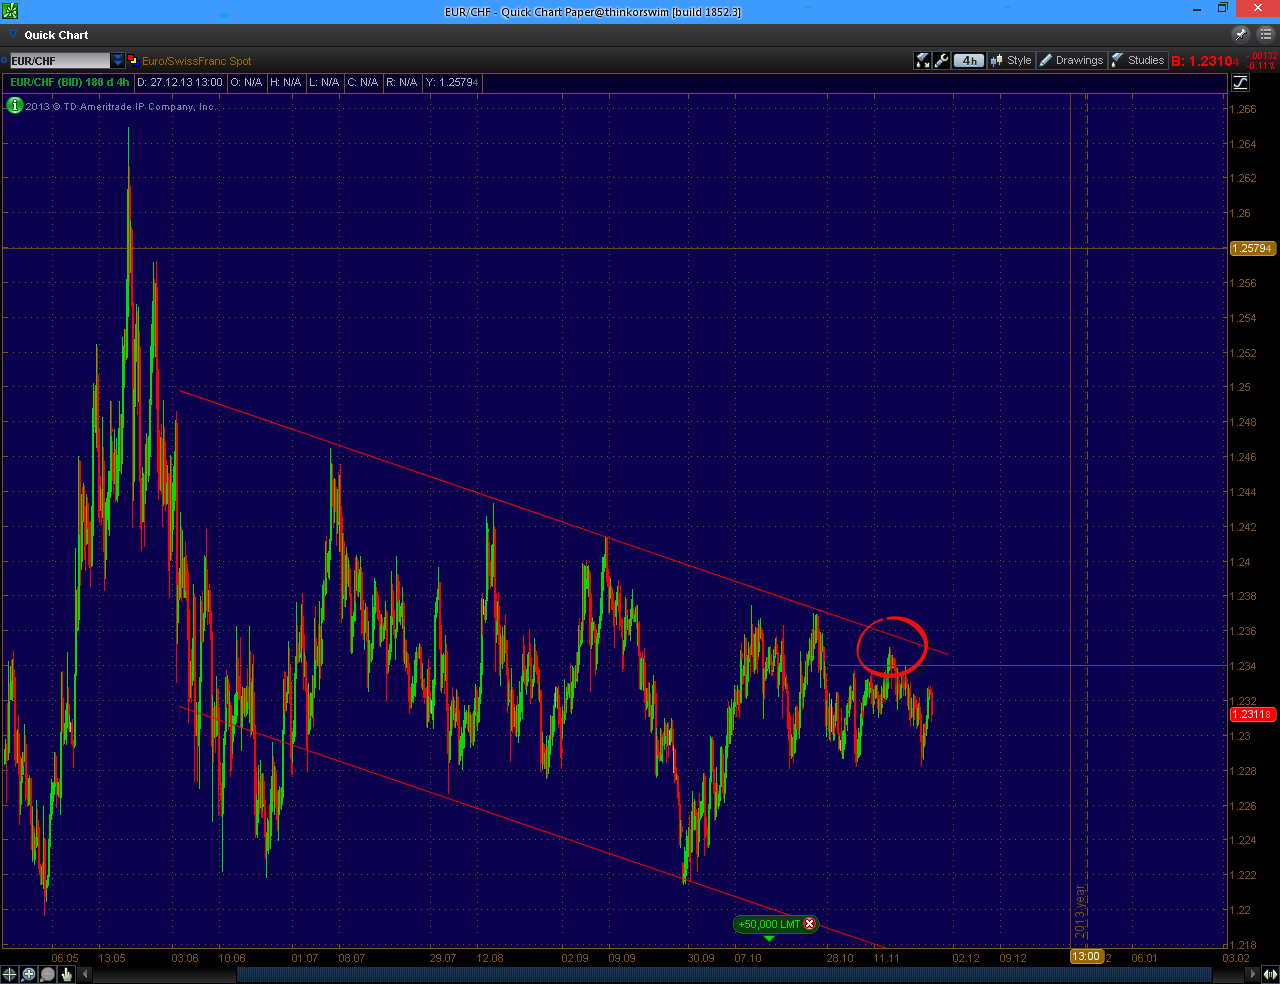Click the colored symbol link squares icon
This screenshot has height=984, width=1280.
(132, 61)
